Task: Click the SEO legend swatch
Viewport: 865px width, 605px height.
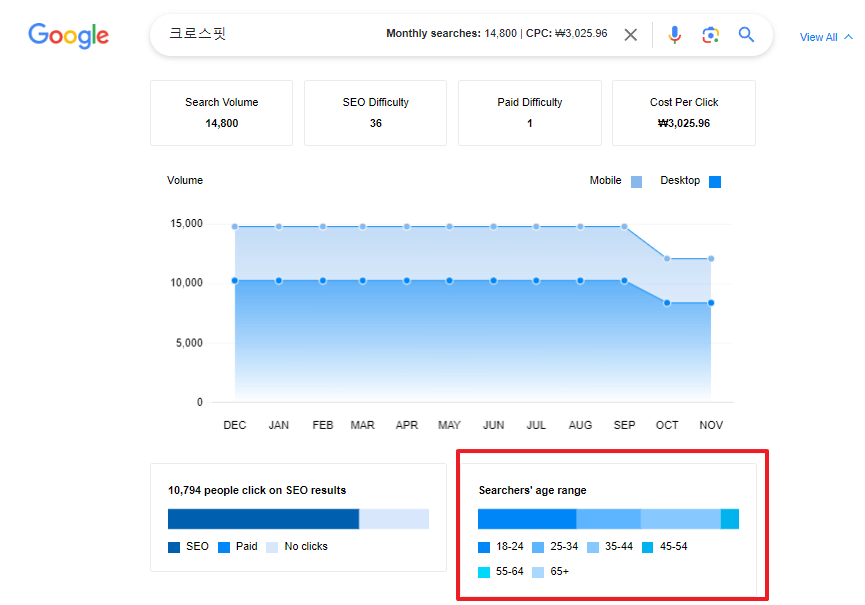Action: coord(174,547)
